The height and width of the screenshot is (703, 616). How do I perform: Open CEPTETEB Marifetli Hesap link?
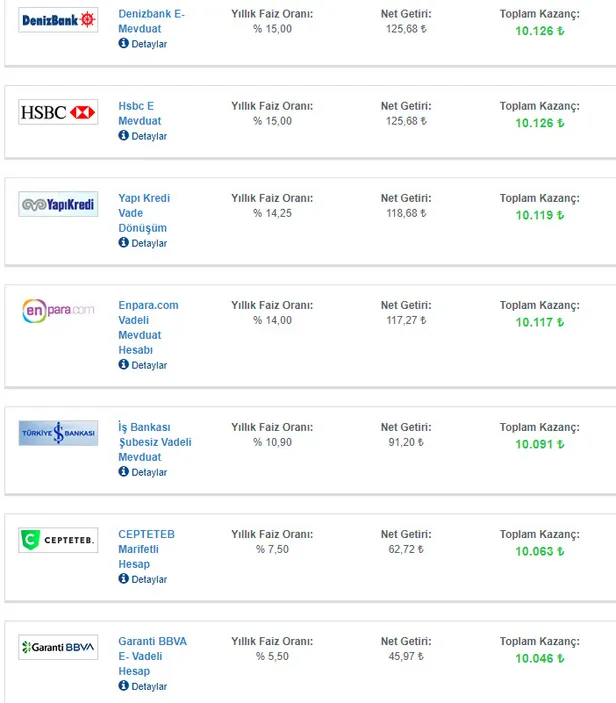146,549
